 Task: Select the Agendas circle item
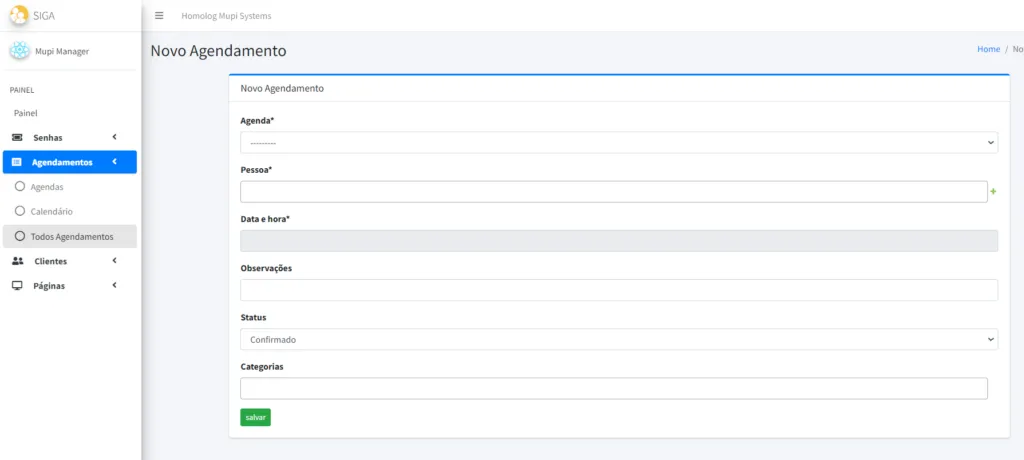[x=20, y=187]
